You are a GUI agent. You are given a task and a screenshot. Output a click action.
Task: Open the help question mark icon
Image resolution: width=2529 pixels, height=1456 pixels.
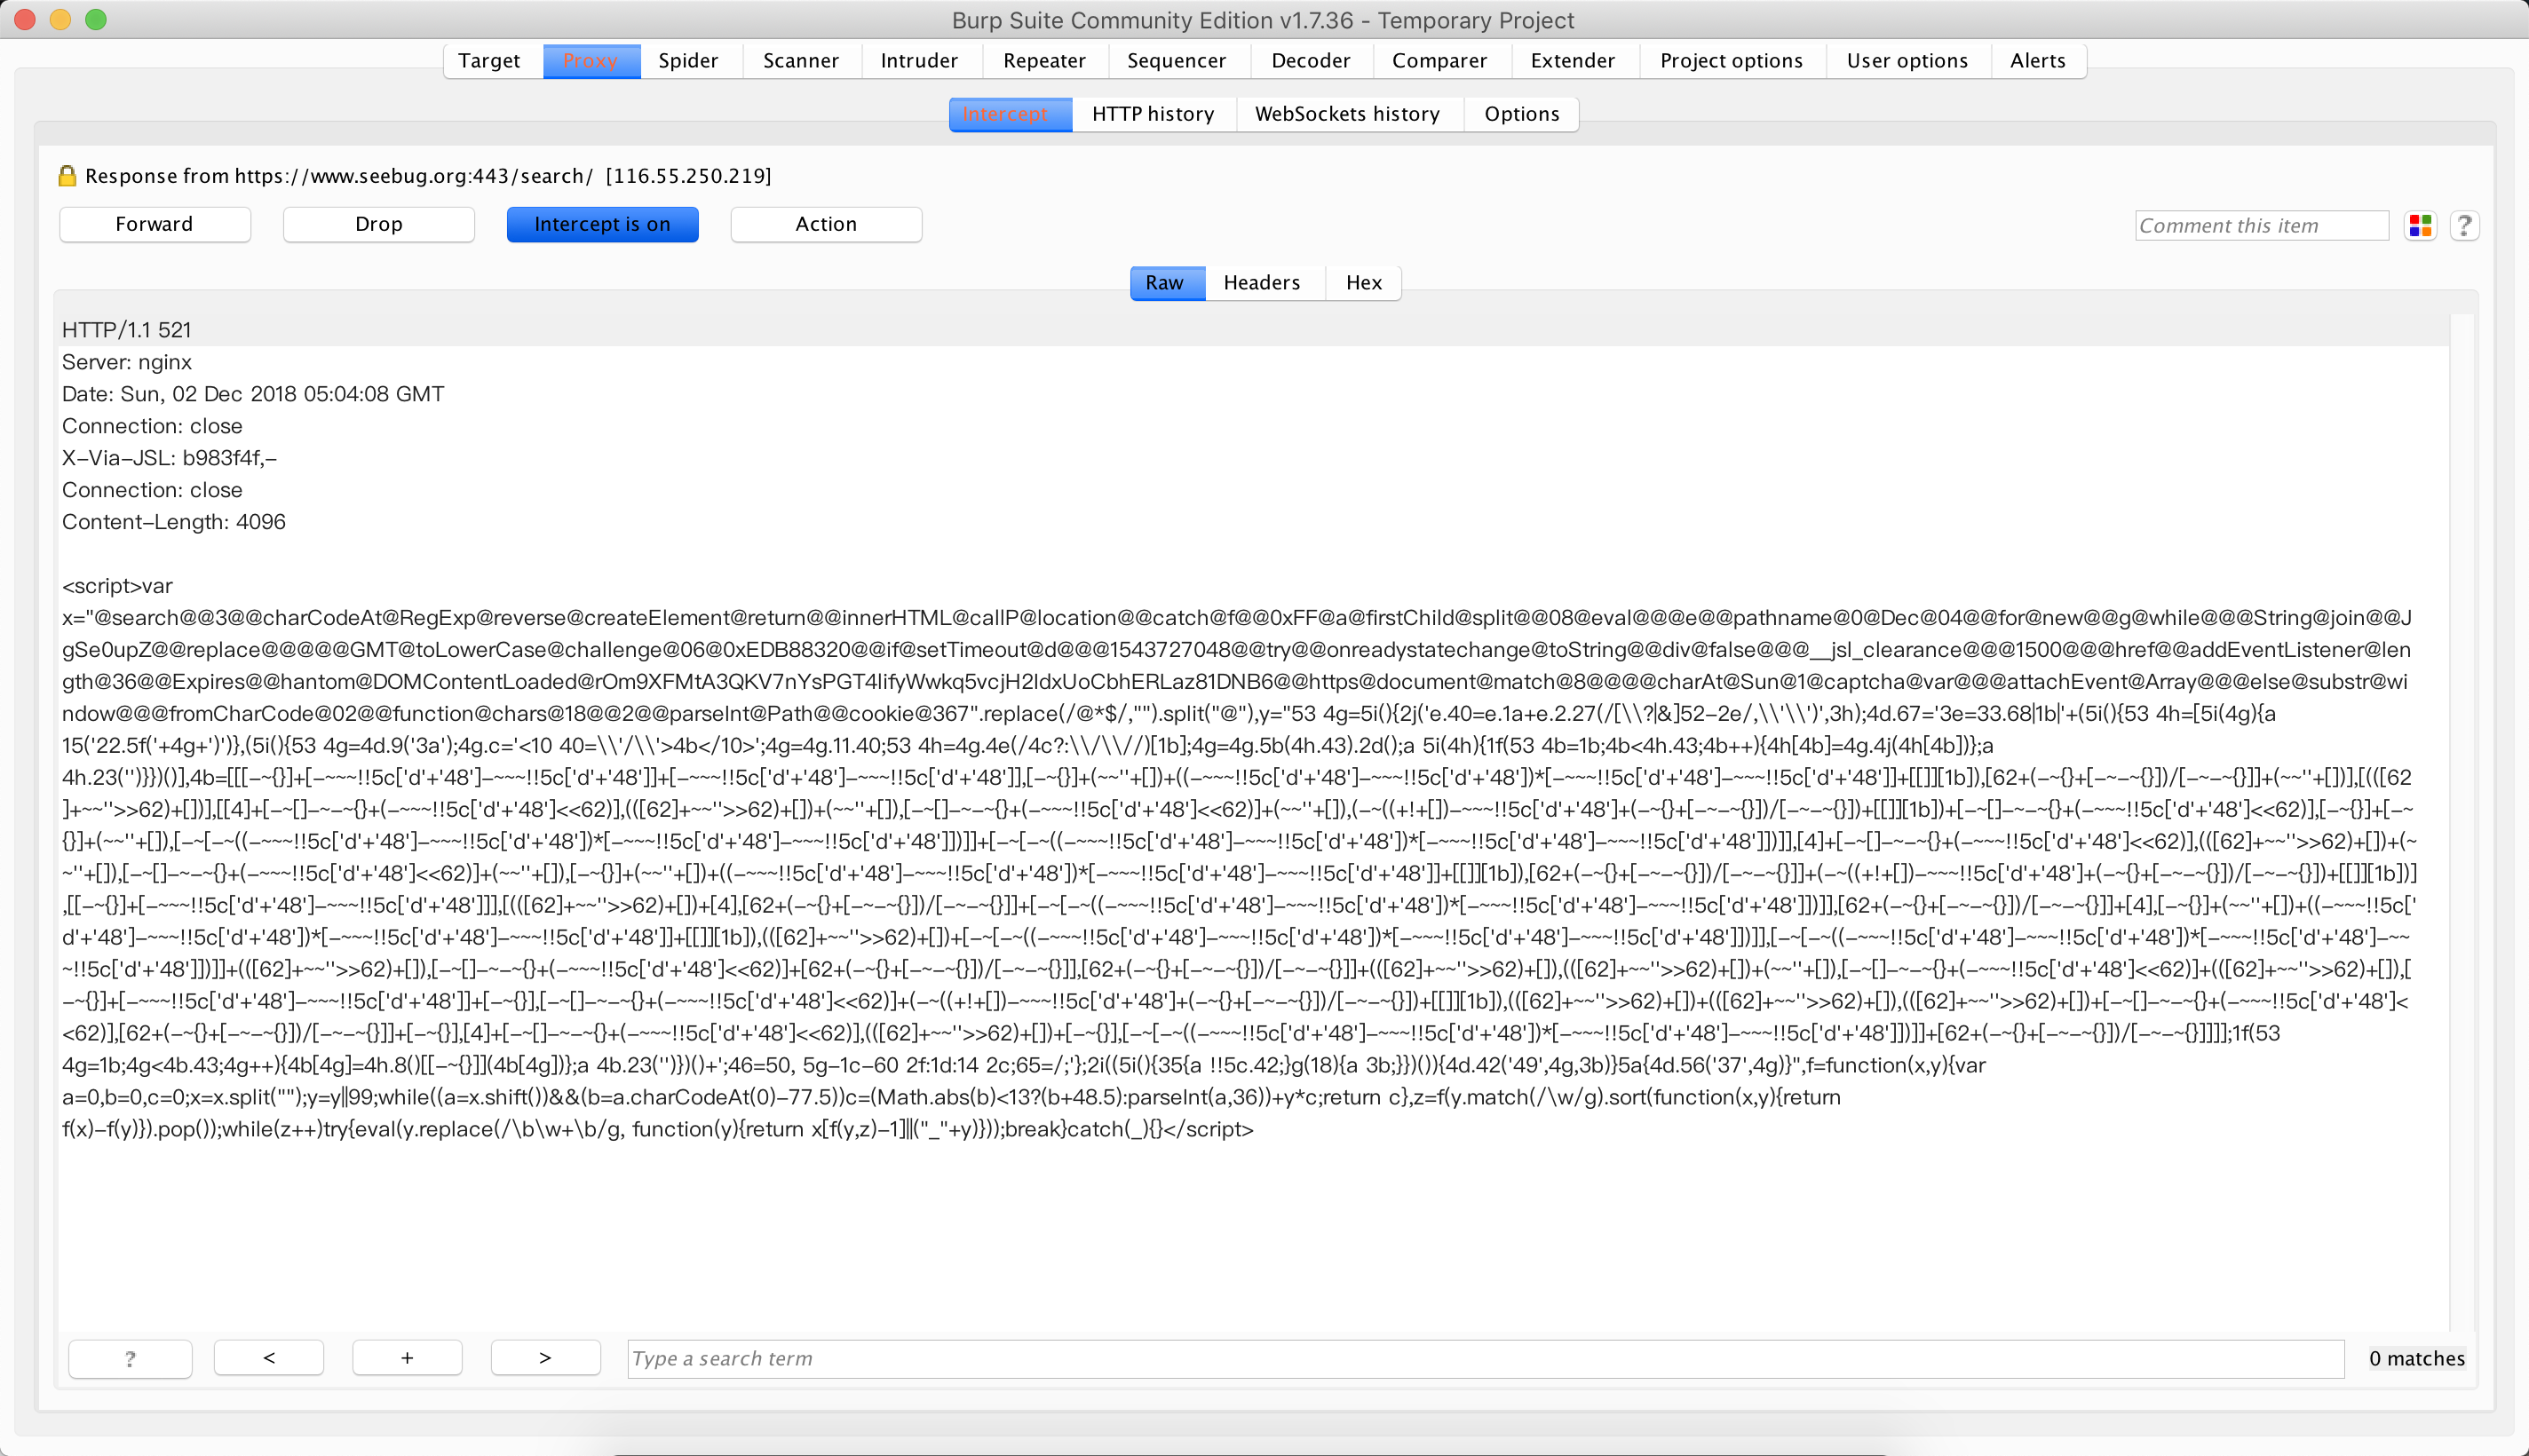coord(2464,226)
